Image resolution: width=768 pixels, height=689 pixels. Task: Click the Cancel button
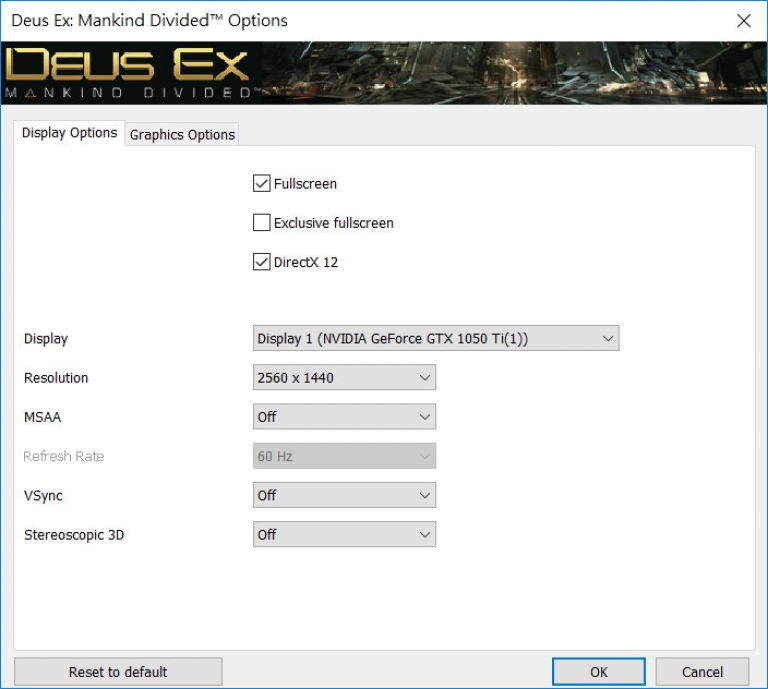click(702, 671)
